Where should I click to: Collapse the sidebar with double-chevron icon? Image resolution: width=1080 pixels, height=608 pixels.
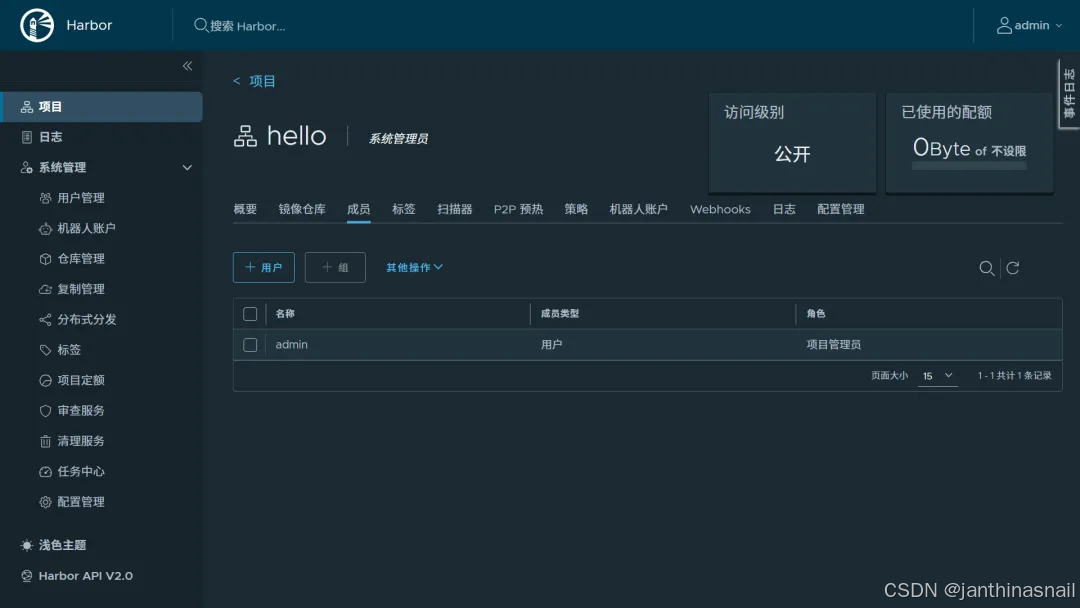[187, 66]
